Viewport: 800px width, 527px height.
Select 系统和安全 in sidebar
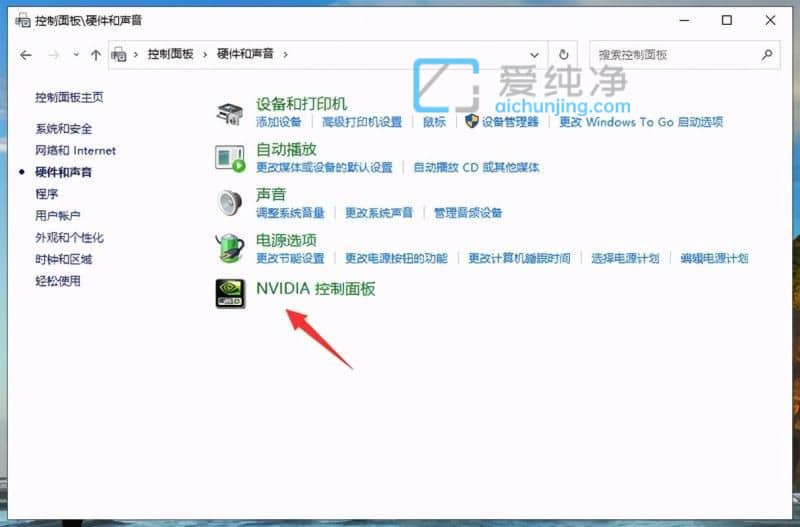coord(64,129)
